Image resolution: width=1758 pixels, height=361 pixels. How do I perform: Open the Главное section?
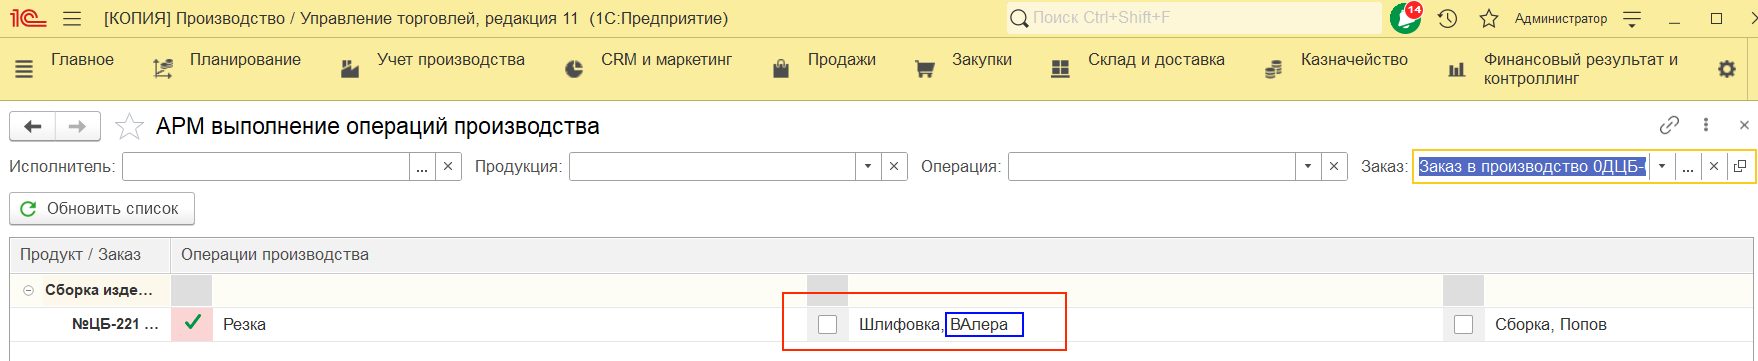click(x=82, y=60)
